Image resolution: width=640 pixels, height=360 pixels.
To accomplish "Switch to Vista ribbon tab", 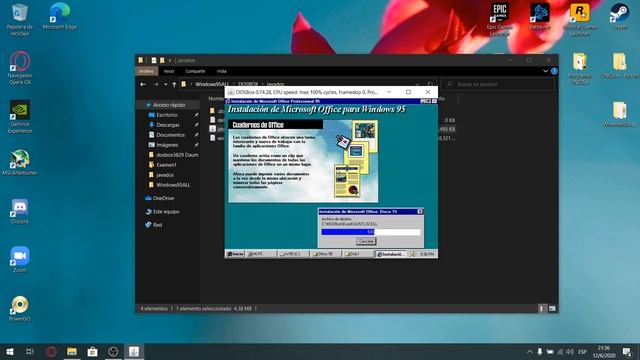I will coord(222,71).
